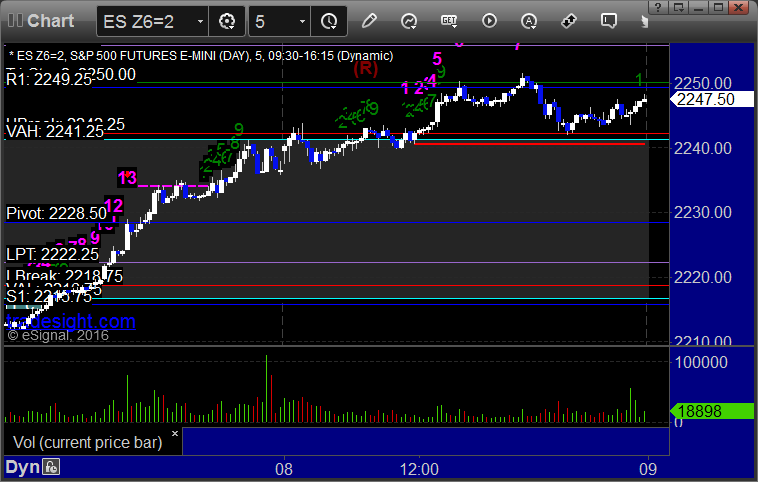This screenshot has height=482, width=758.
Task: Maximize the chart window
Action: (719, 7)
